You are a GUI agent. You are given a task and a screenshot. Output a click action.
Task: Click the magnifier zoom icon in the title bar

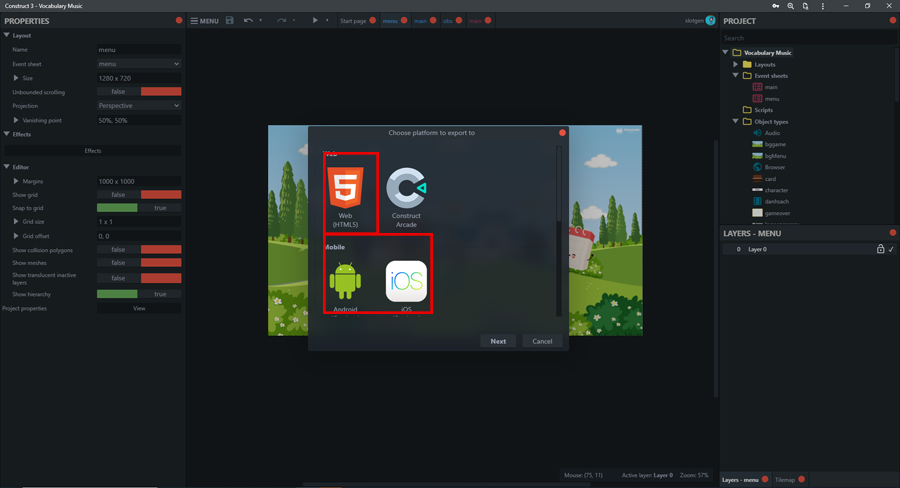tap(790, 6)
